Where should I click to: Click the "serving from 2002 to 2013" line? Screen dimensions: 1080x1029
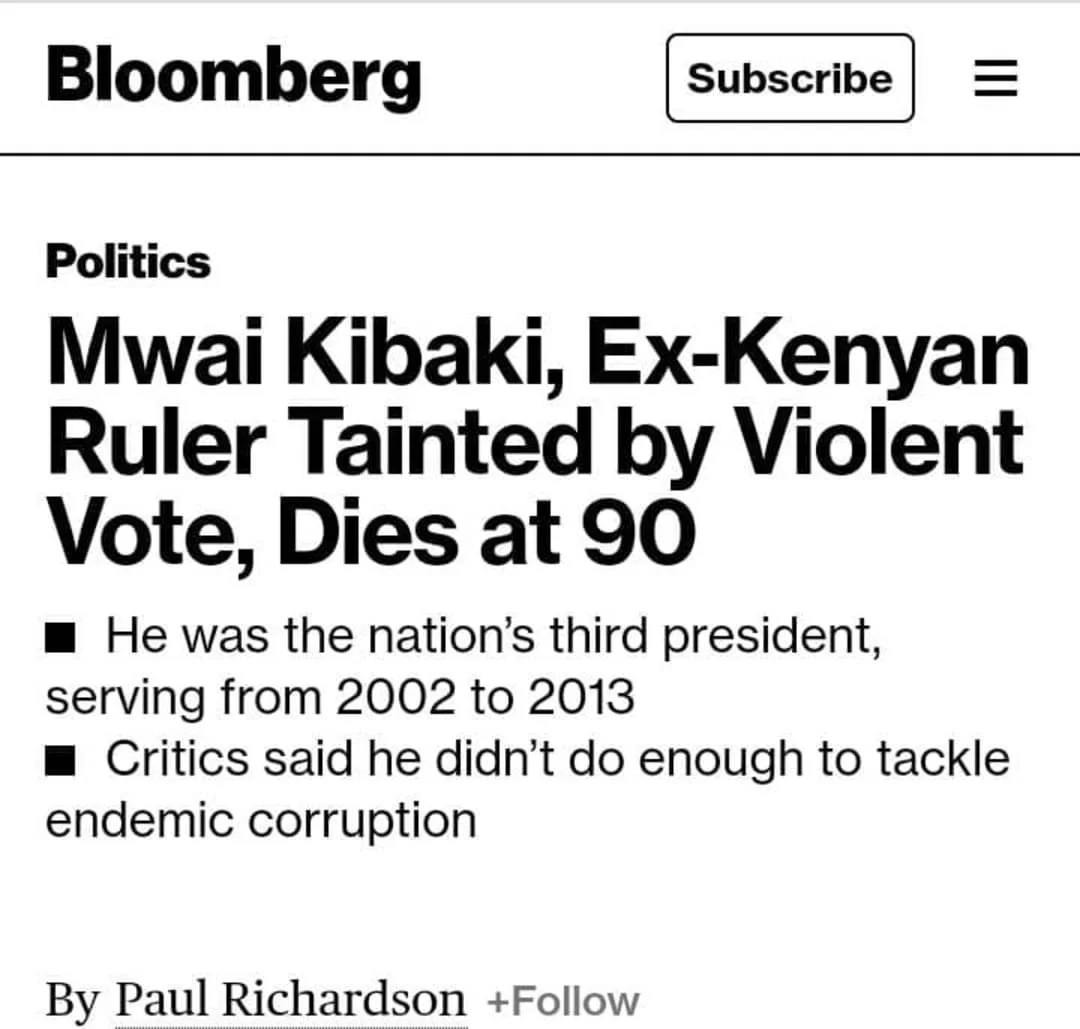tap(340, 697)
